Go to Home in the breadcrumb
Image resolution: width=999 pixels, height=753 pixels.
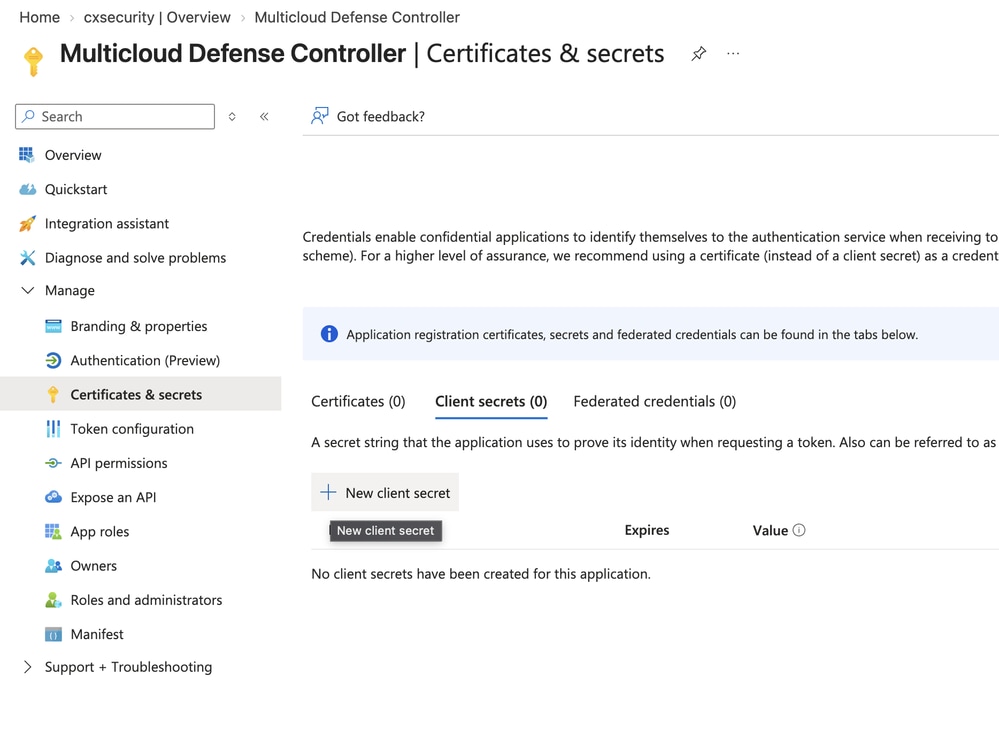(40, 17)
